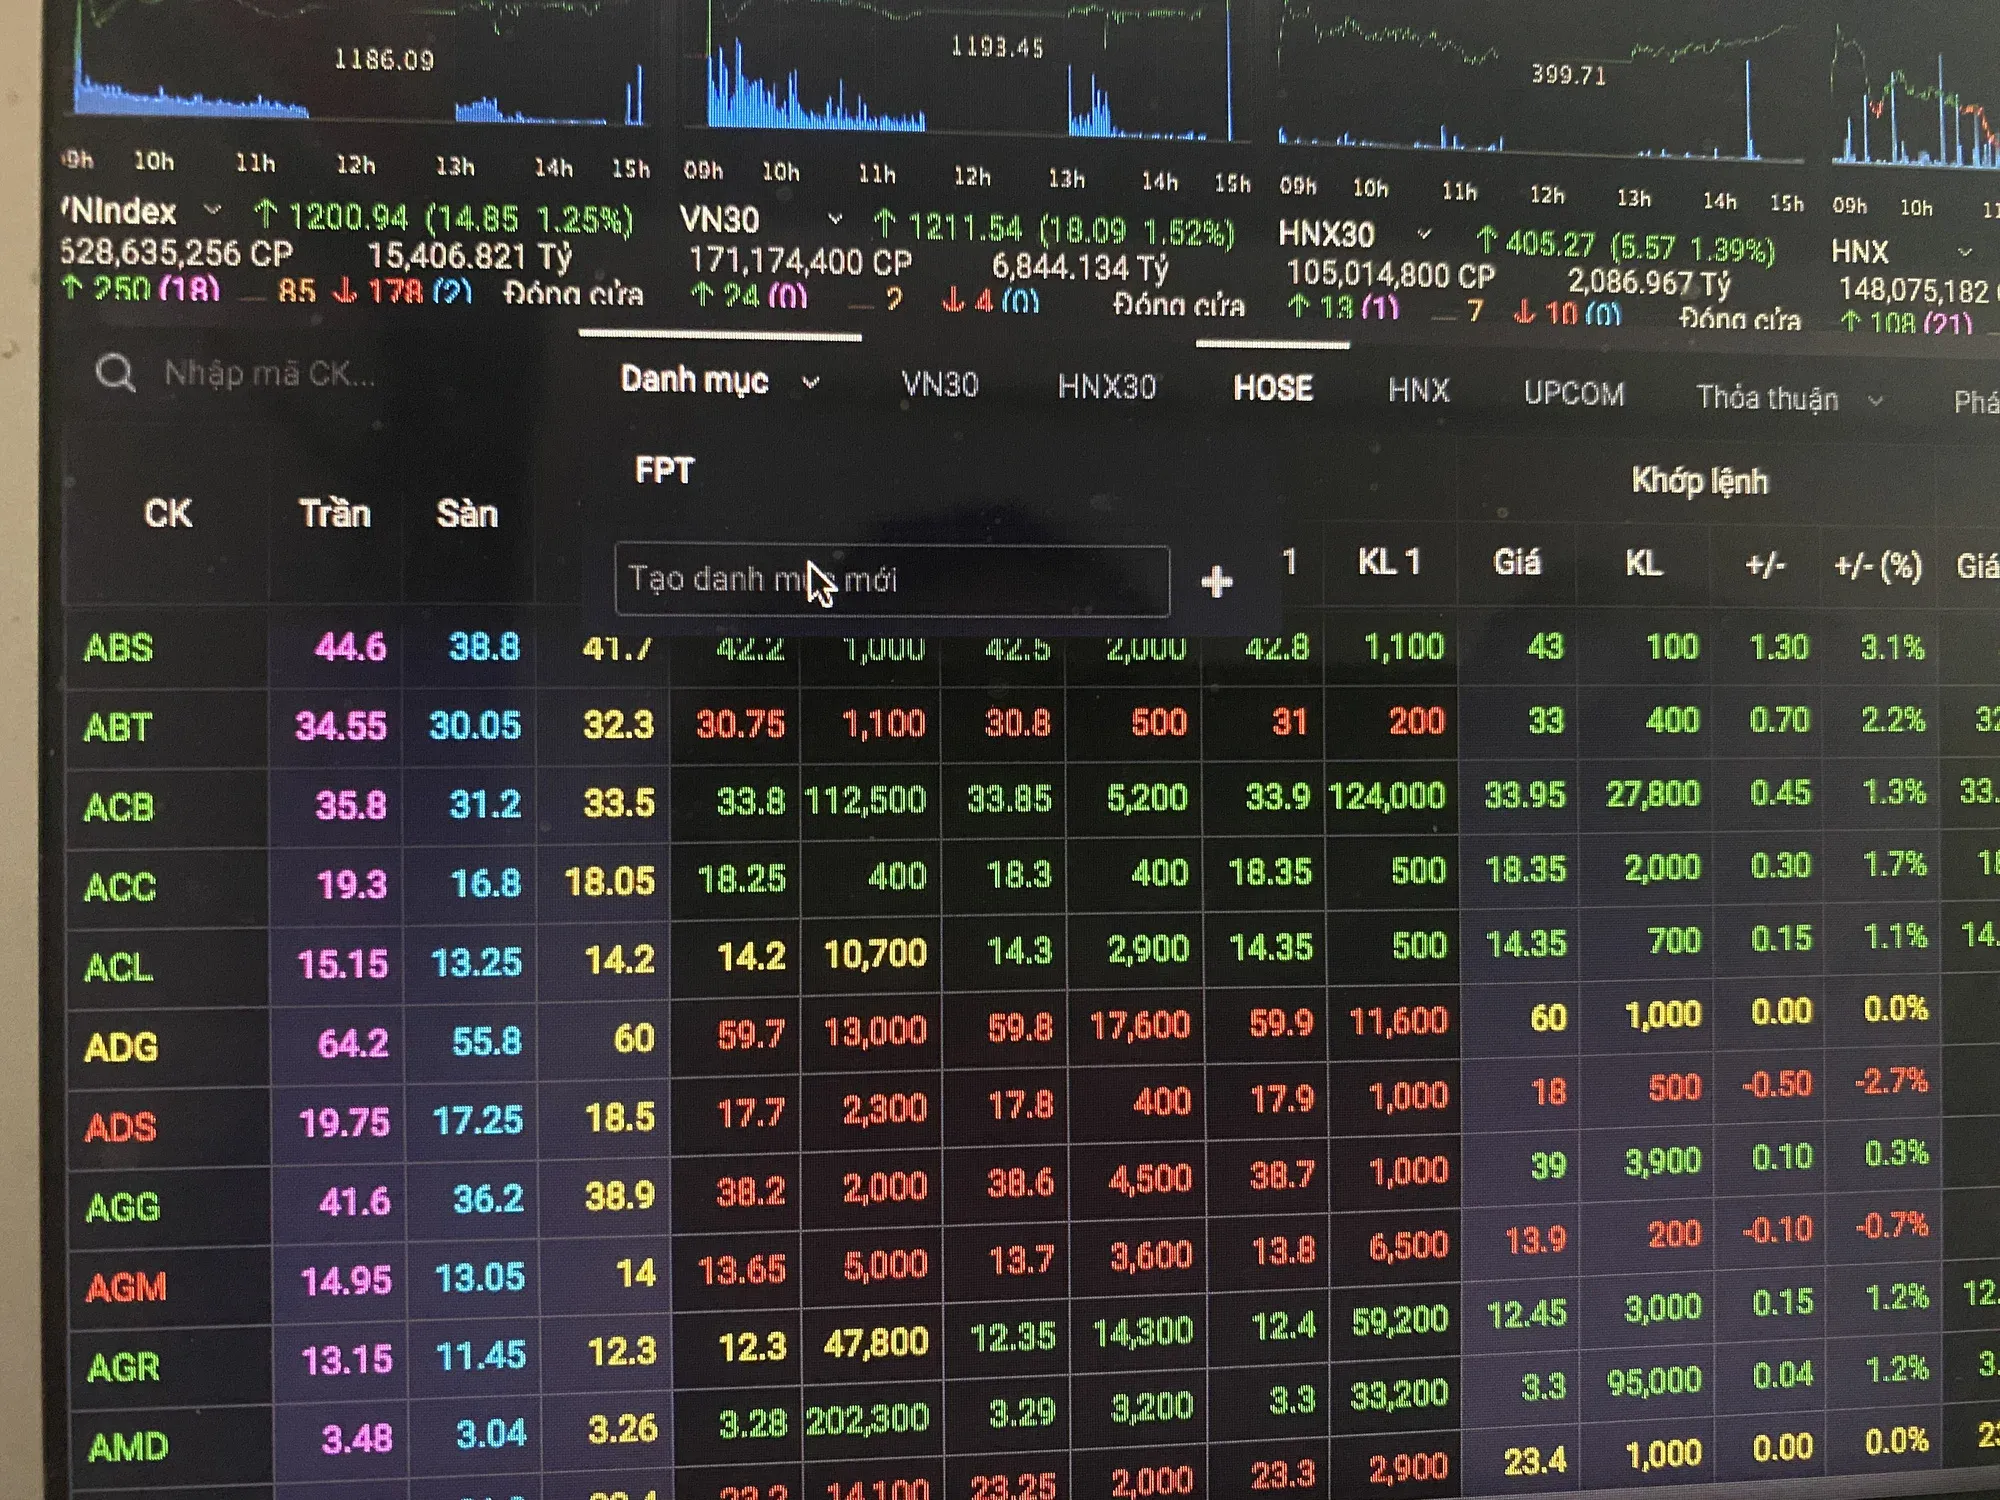This screenshot has width=2000, height=1500.
Task: Sort by the Trần column header
Action: coord(334,513)
